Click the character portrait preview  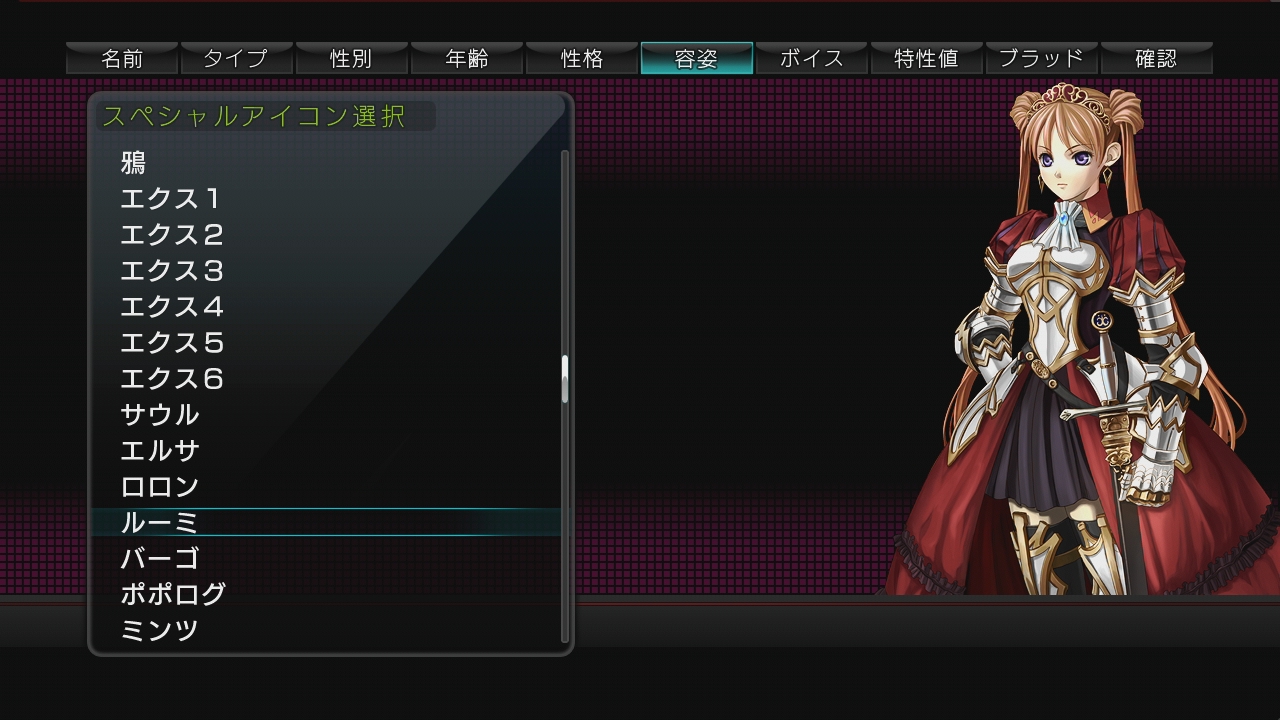[1080, 340]
